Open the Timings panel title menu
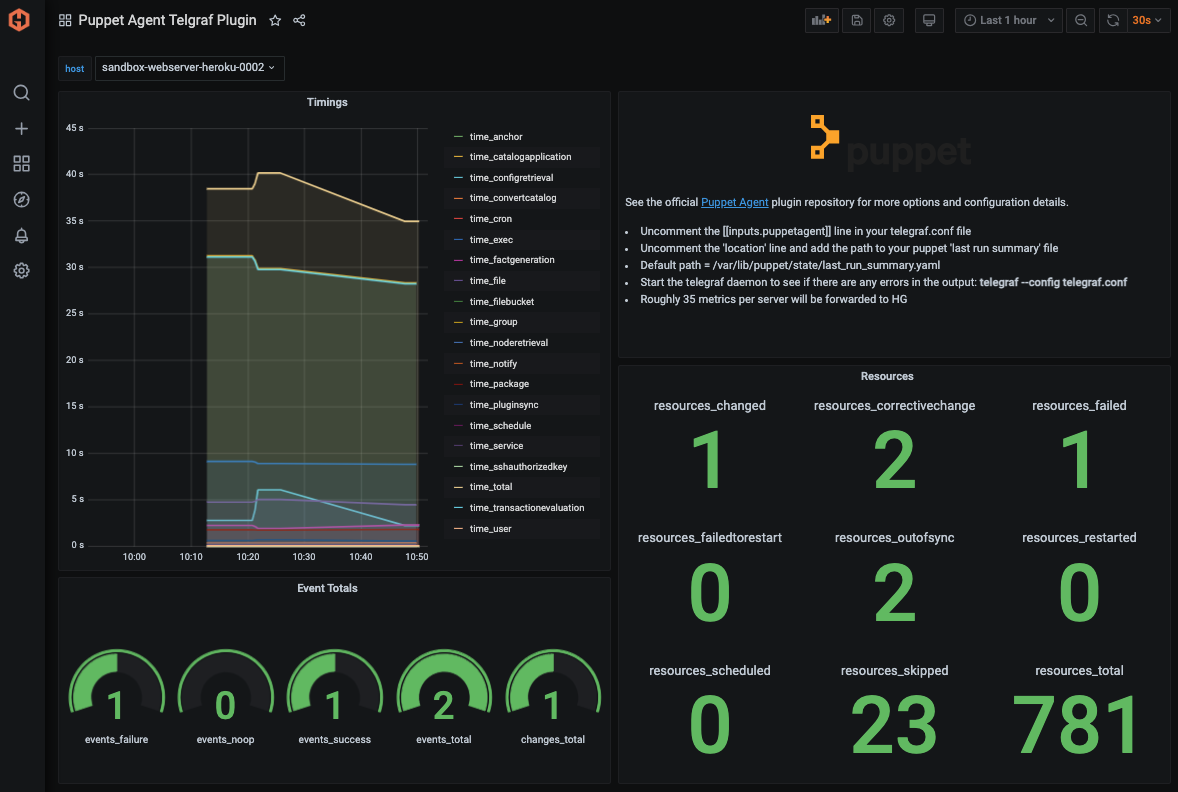Viewport: 1178px width, 792px height. point(327,102)
